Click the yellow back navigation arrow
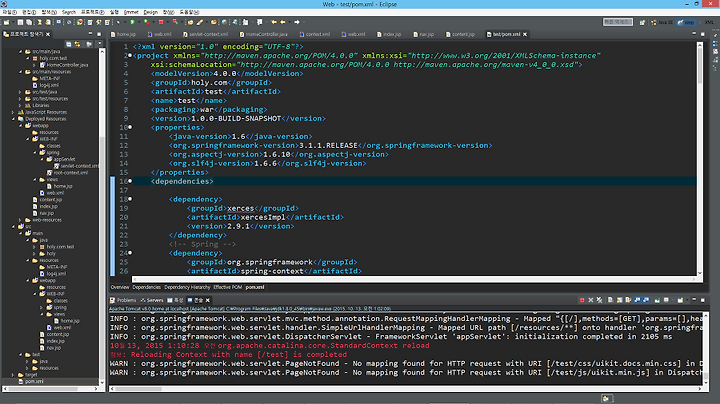 tap(283, 22)
